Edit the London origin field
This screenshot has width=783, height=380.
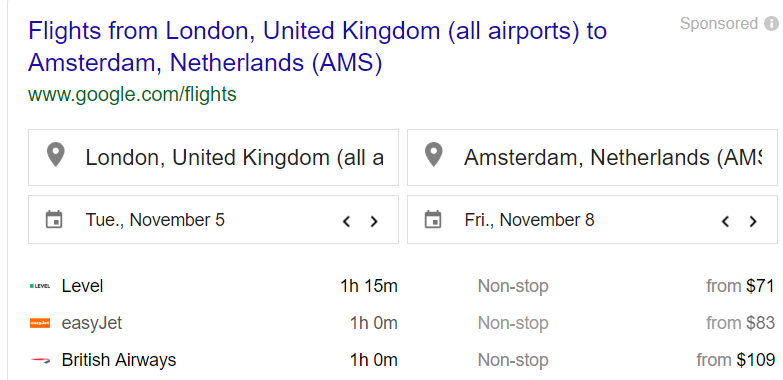[213, 157]
